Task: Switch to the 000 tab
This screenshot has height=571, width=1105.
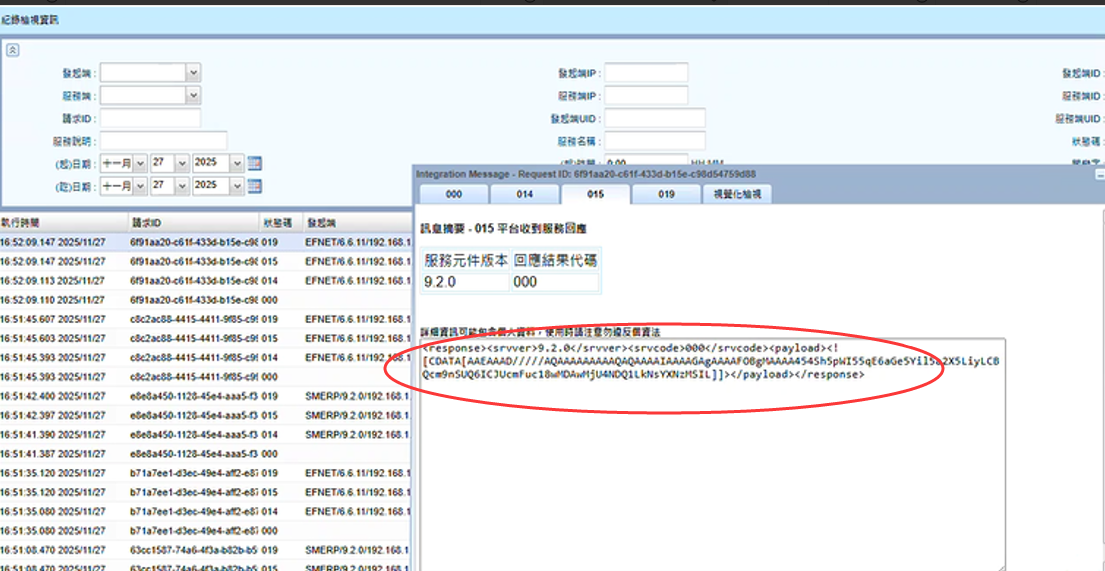Action: (453, 195)
